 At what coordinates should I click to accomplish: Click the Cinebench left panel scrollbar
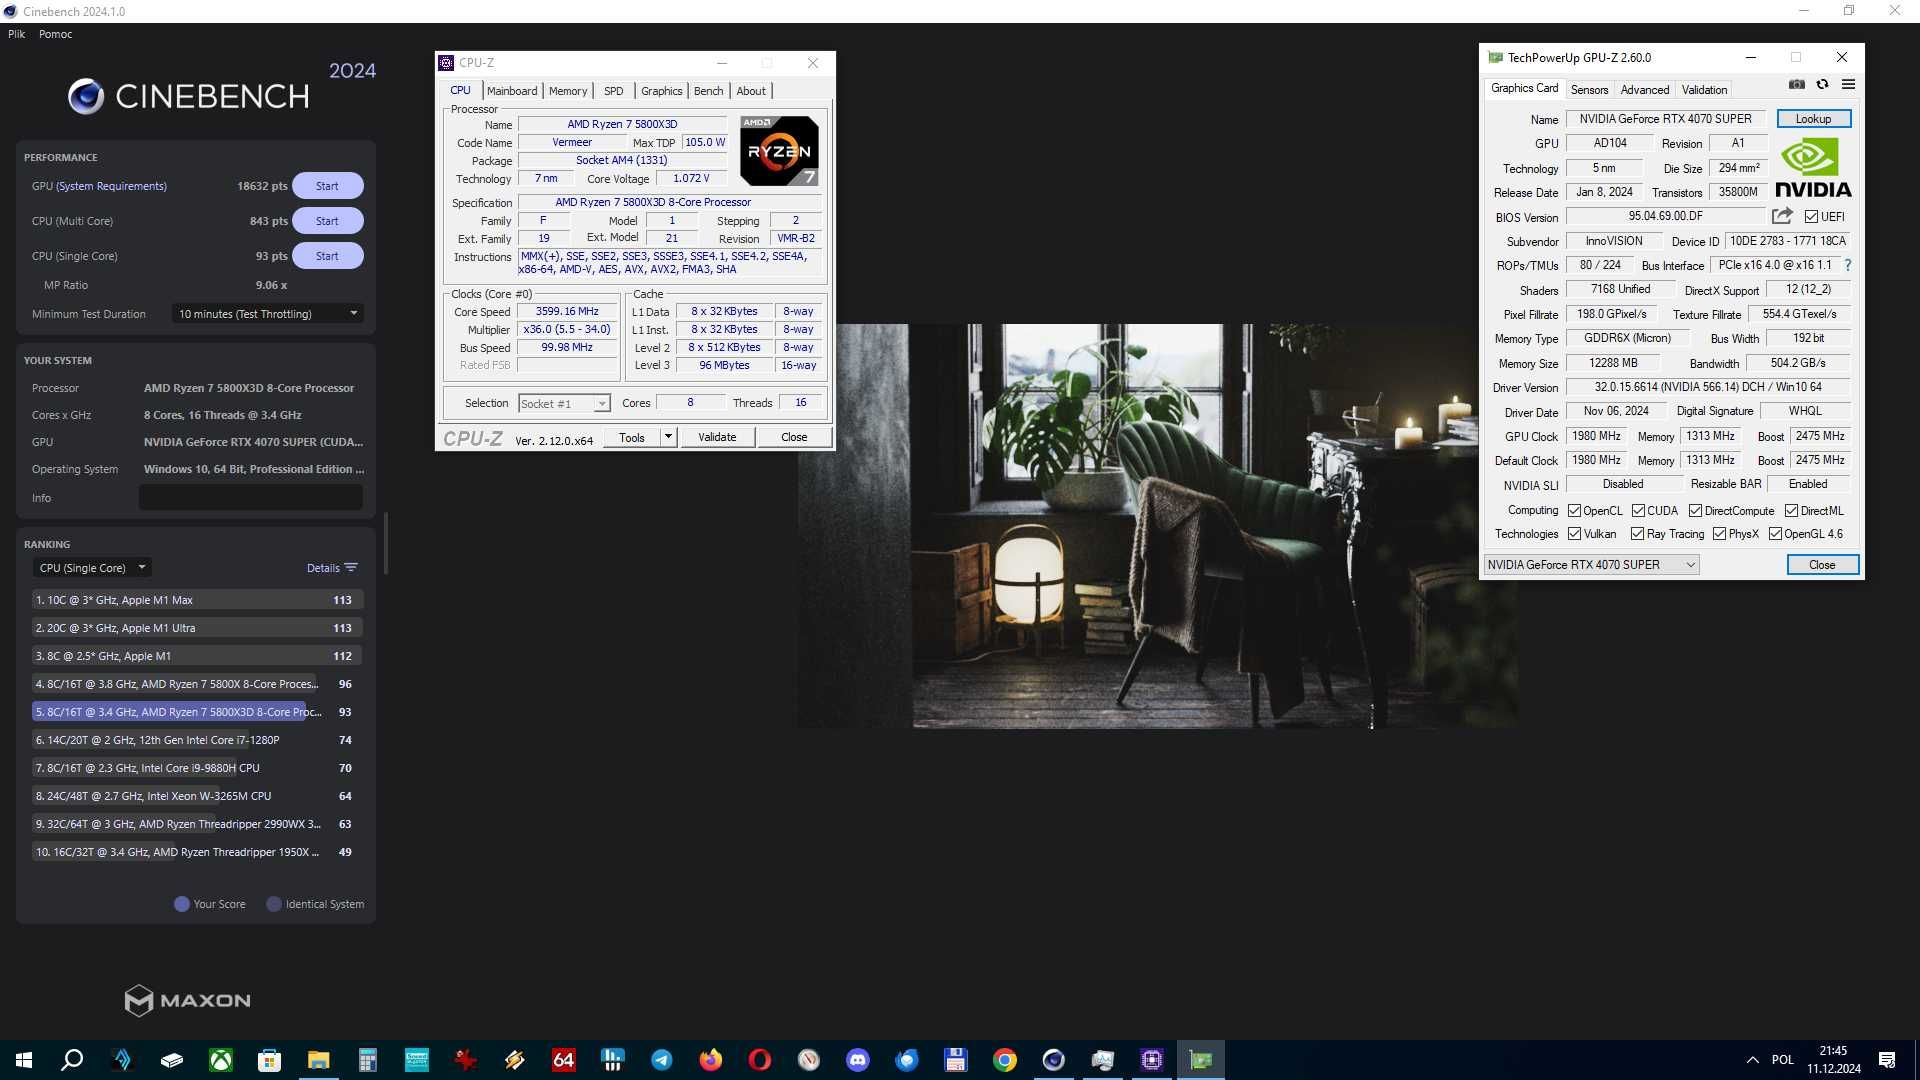[x=385, y=545]
